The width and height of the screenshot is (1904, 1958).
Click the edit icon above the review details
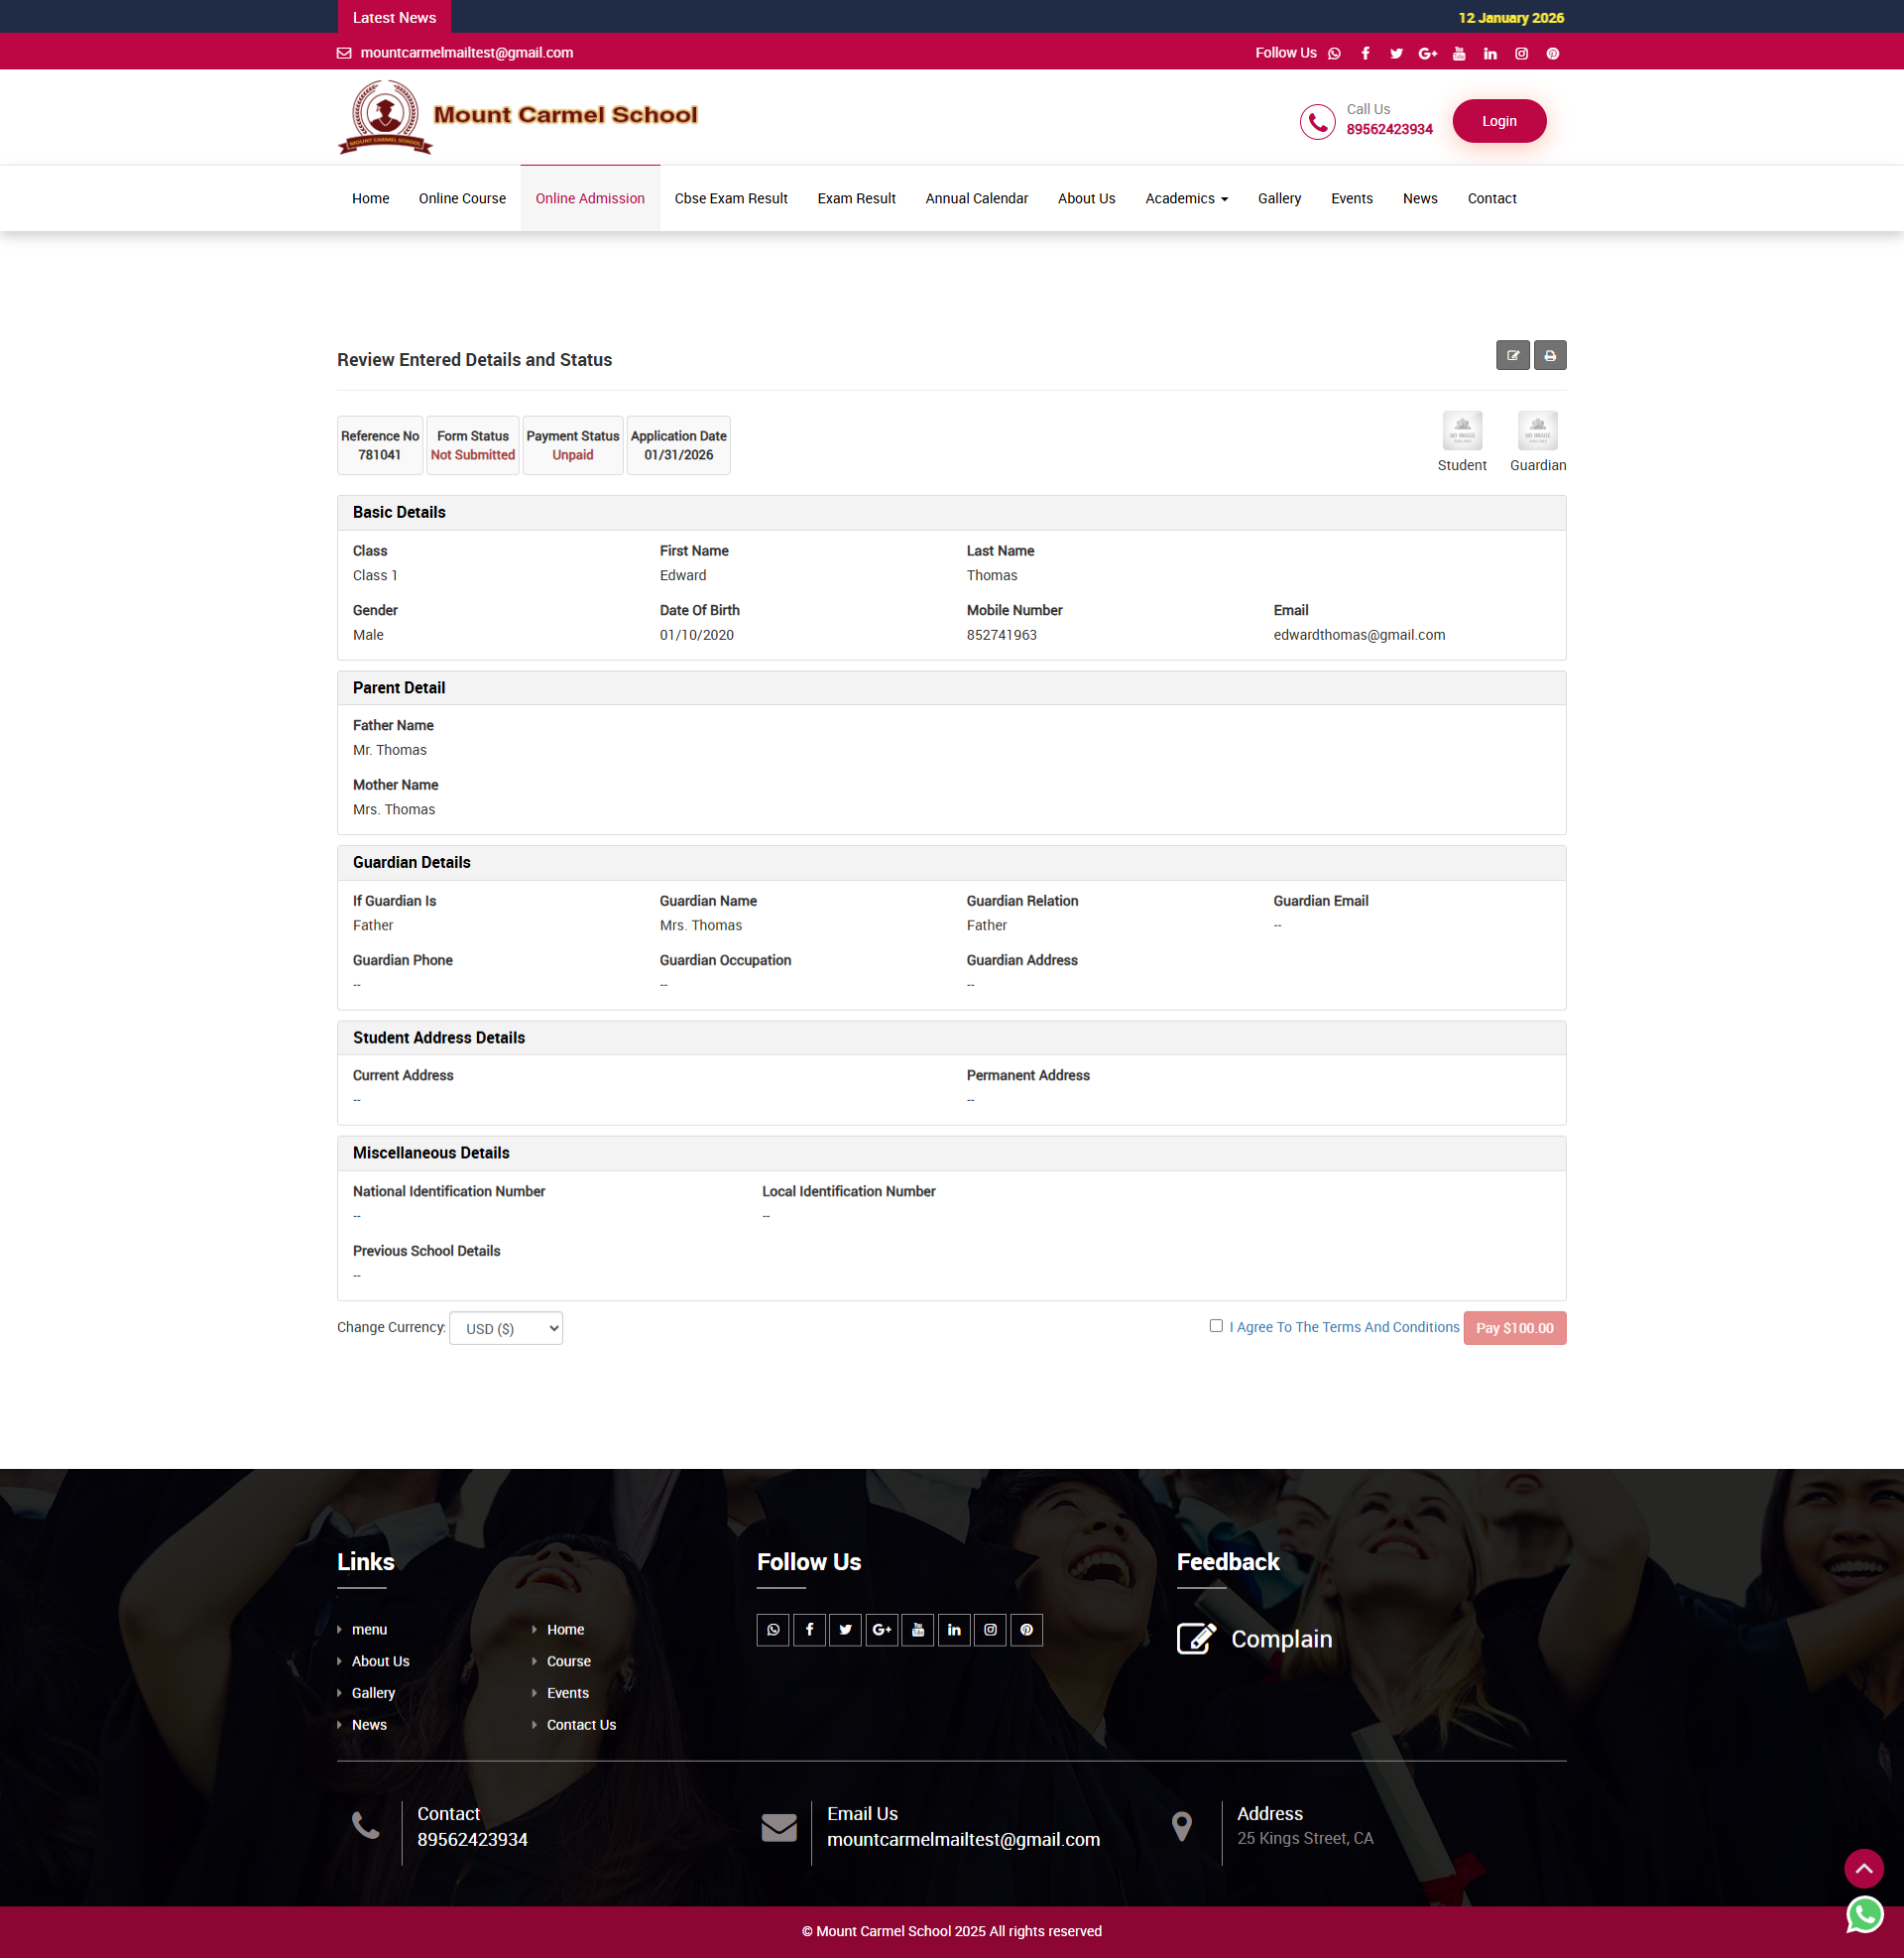tap(1513, 355)
